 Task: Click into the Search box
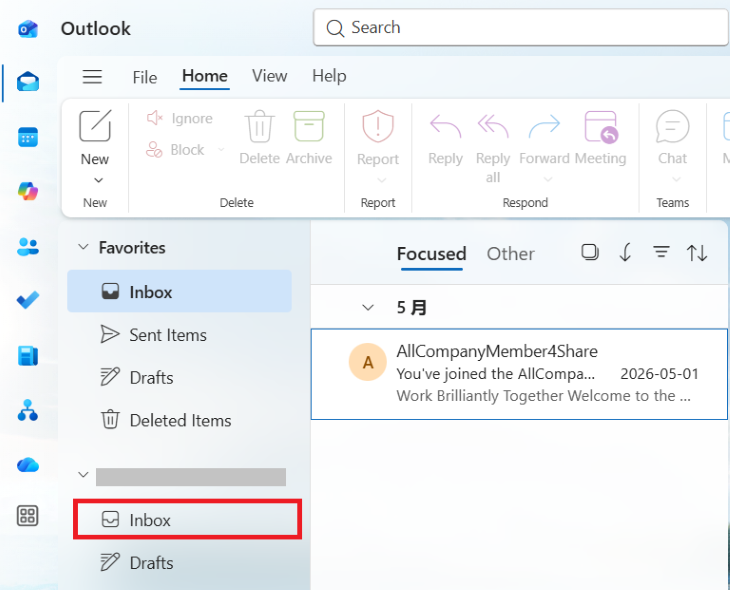[x=520, y=27]
